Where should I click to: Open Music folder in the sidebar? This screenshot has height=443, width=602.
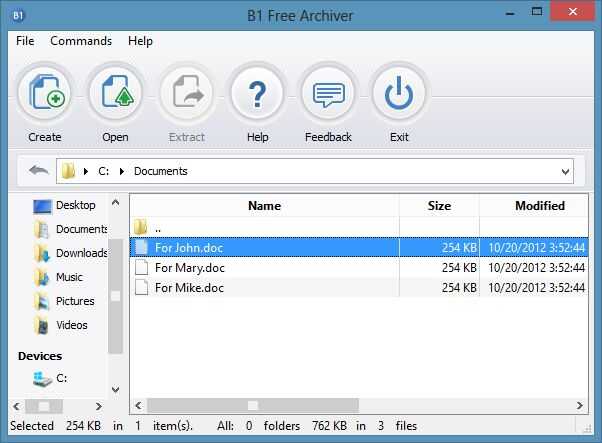[58, 277]
